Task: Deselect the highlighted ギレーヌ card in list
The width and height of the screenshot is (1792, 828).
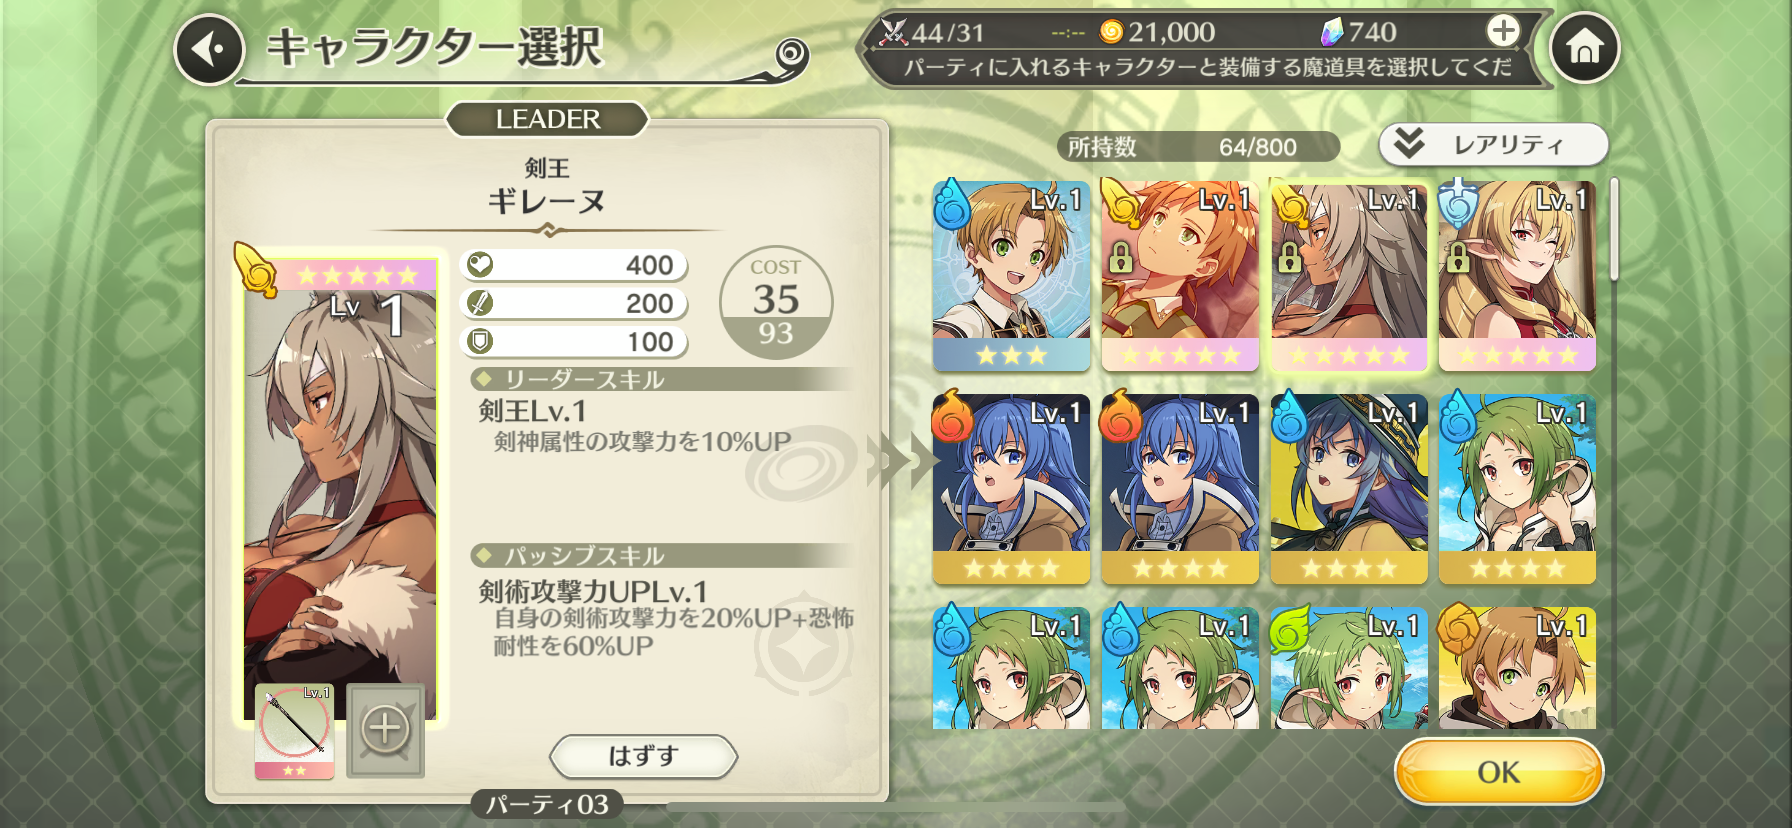Action: [x=1349, y=276]
